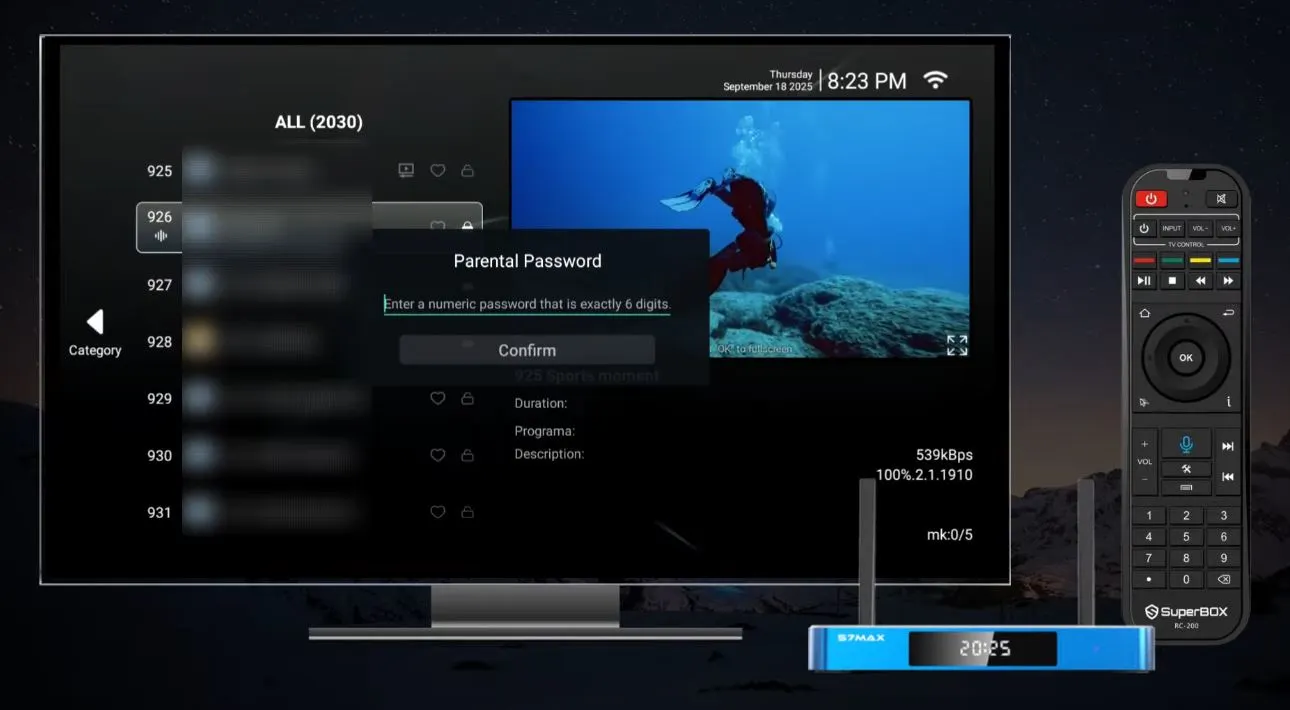Screen dimensions: 1290x710
Task: Click the OK button on remote
Action: click(x=1186, y=357)
